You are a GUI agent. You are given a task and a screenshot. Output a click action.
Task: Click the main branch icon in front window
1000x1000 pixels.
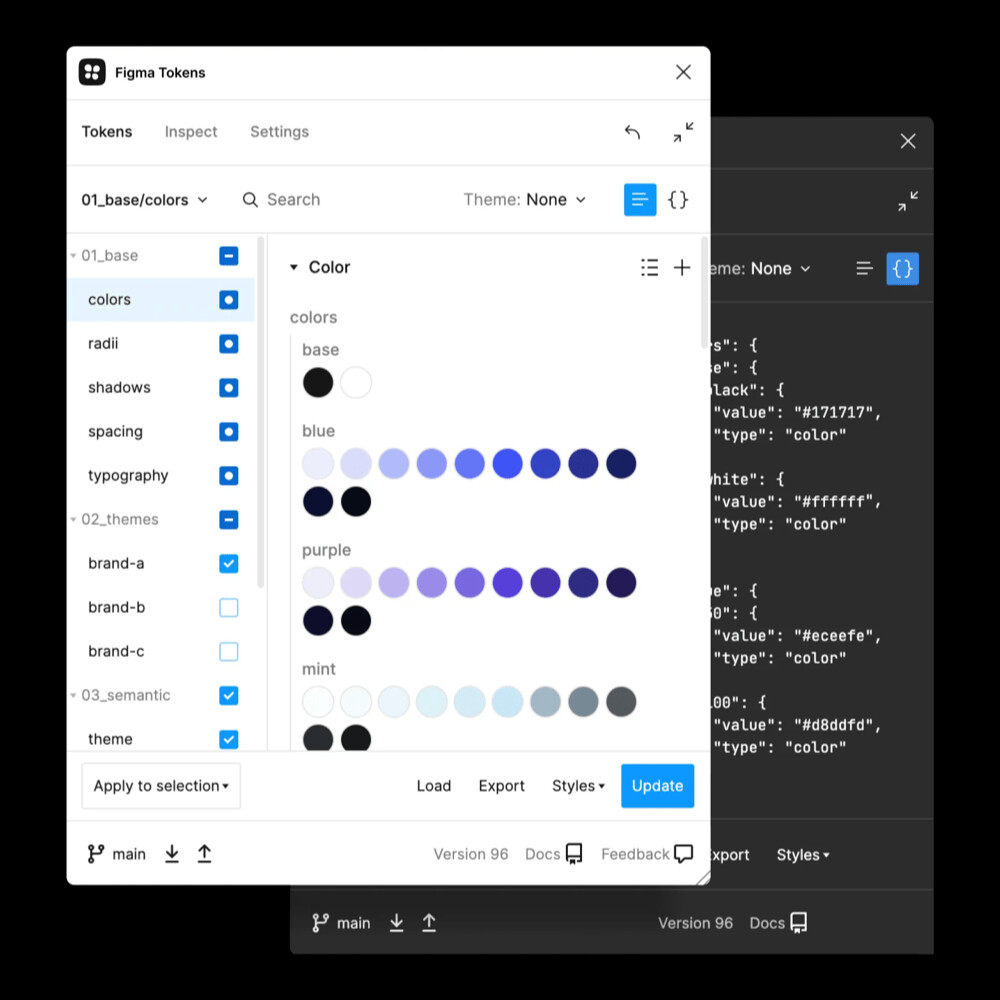96,853
